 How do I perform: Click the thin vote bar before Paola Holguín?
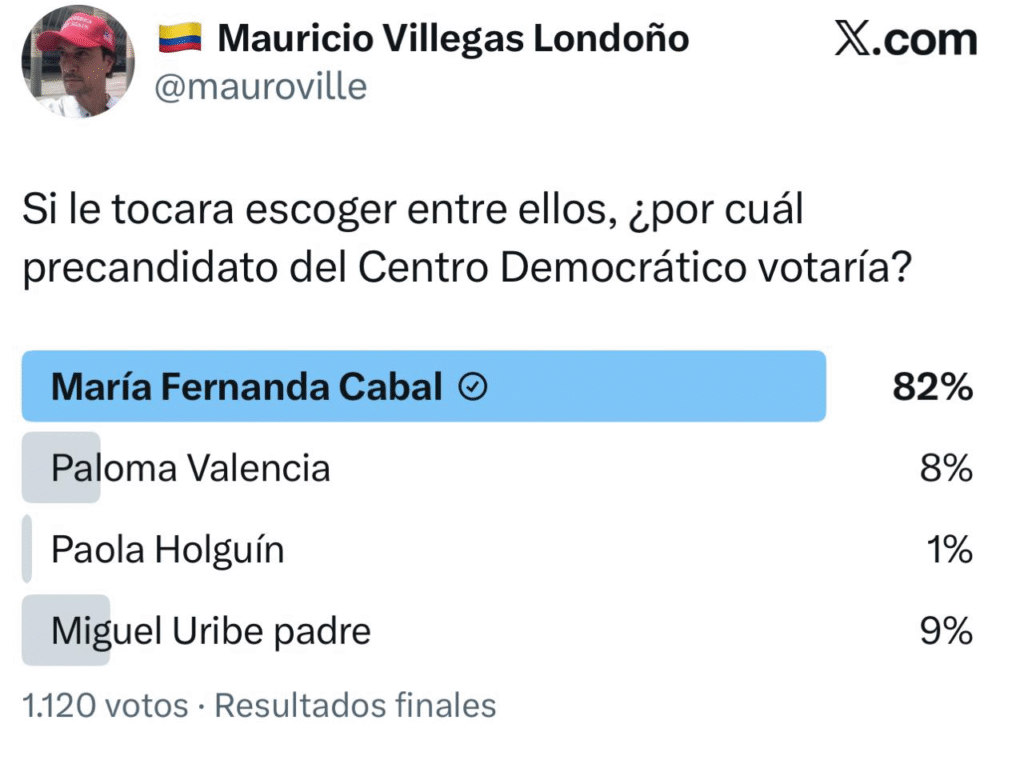tap(27, 549)
